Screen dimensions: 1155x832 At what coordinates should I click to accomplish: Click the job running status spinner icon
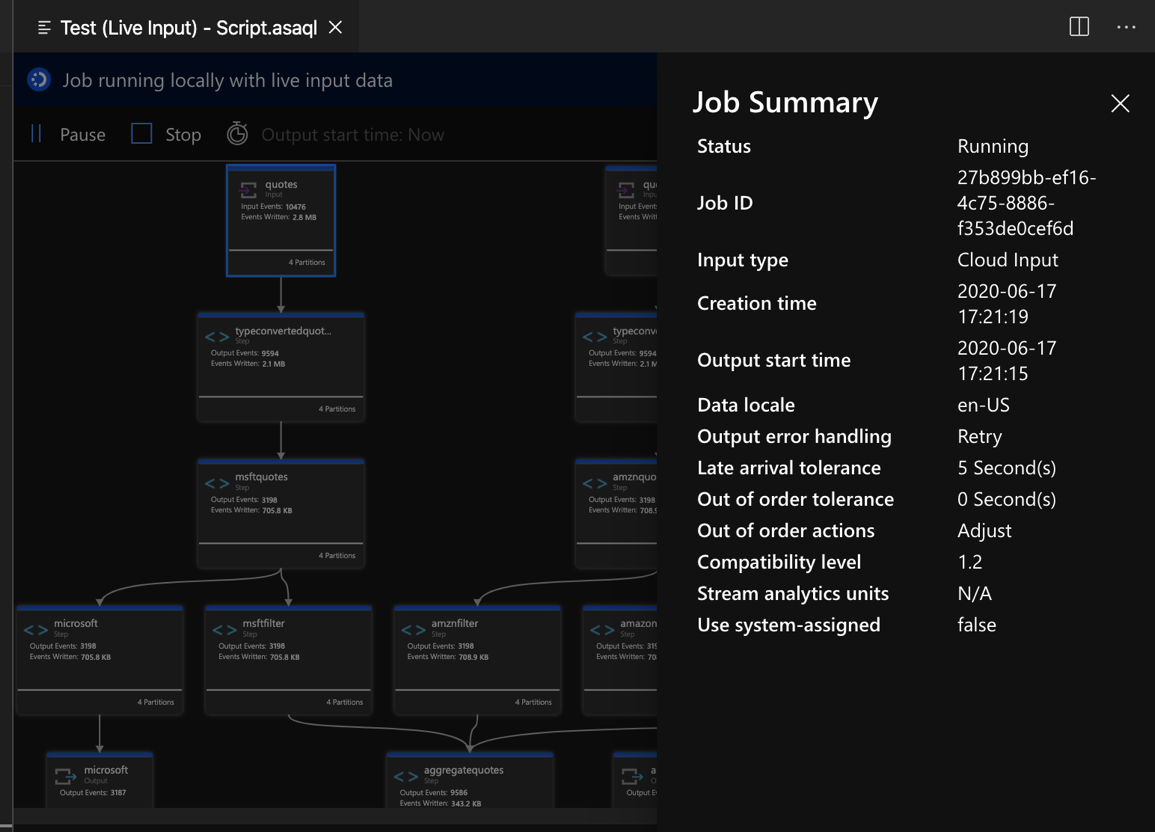[x=39, y=80]
